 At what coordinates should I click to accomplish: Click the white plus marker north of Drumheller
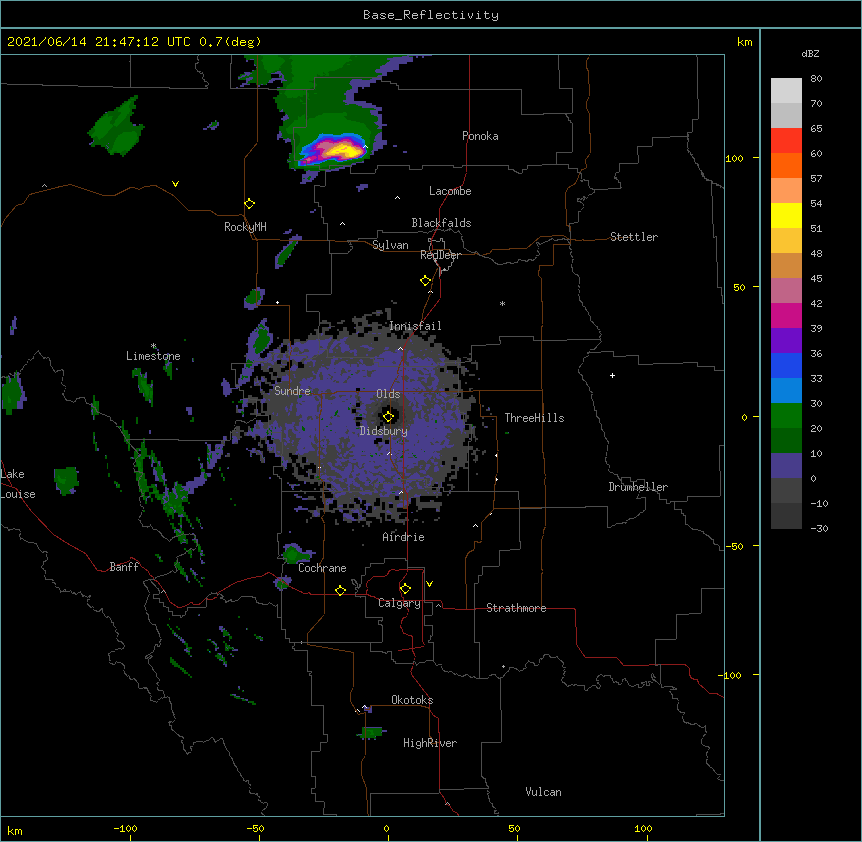pos(612,375)
